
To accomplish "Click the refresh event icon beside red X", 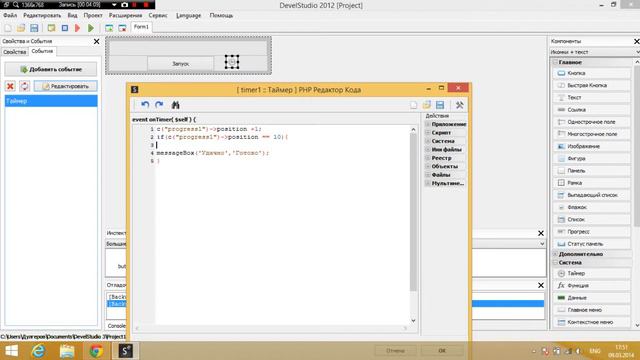I will click(x=24, y=86).
